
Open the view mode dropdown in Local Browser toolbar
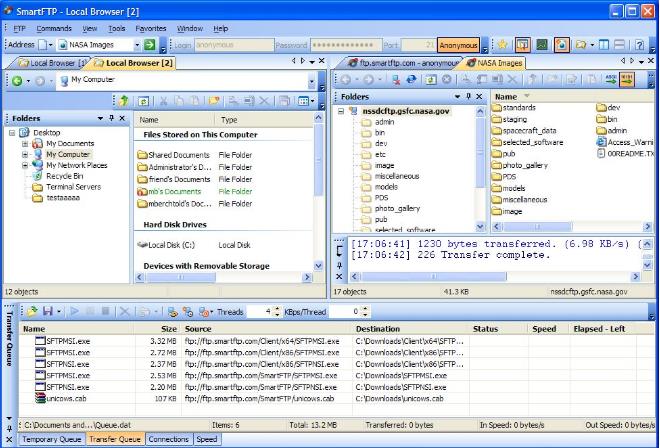pos(312,101)
